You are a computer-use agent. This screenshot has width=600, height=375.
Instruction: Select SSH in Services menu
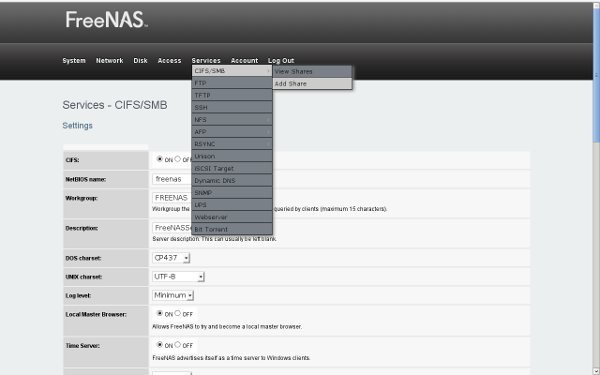coord(232,108)
